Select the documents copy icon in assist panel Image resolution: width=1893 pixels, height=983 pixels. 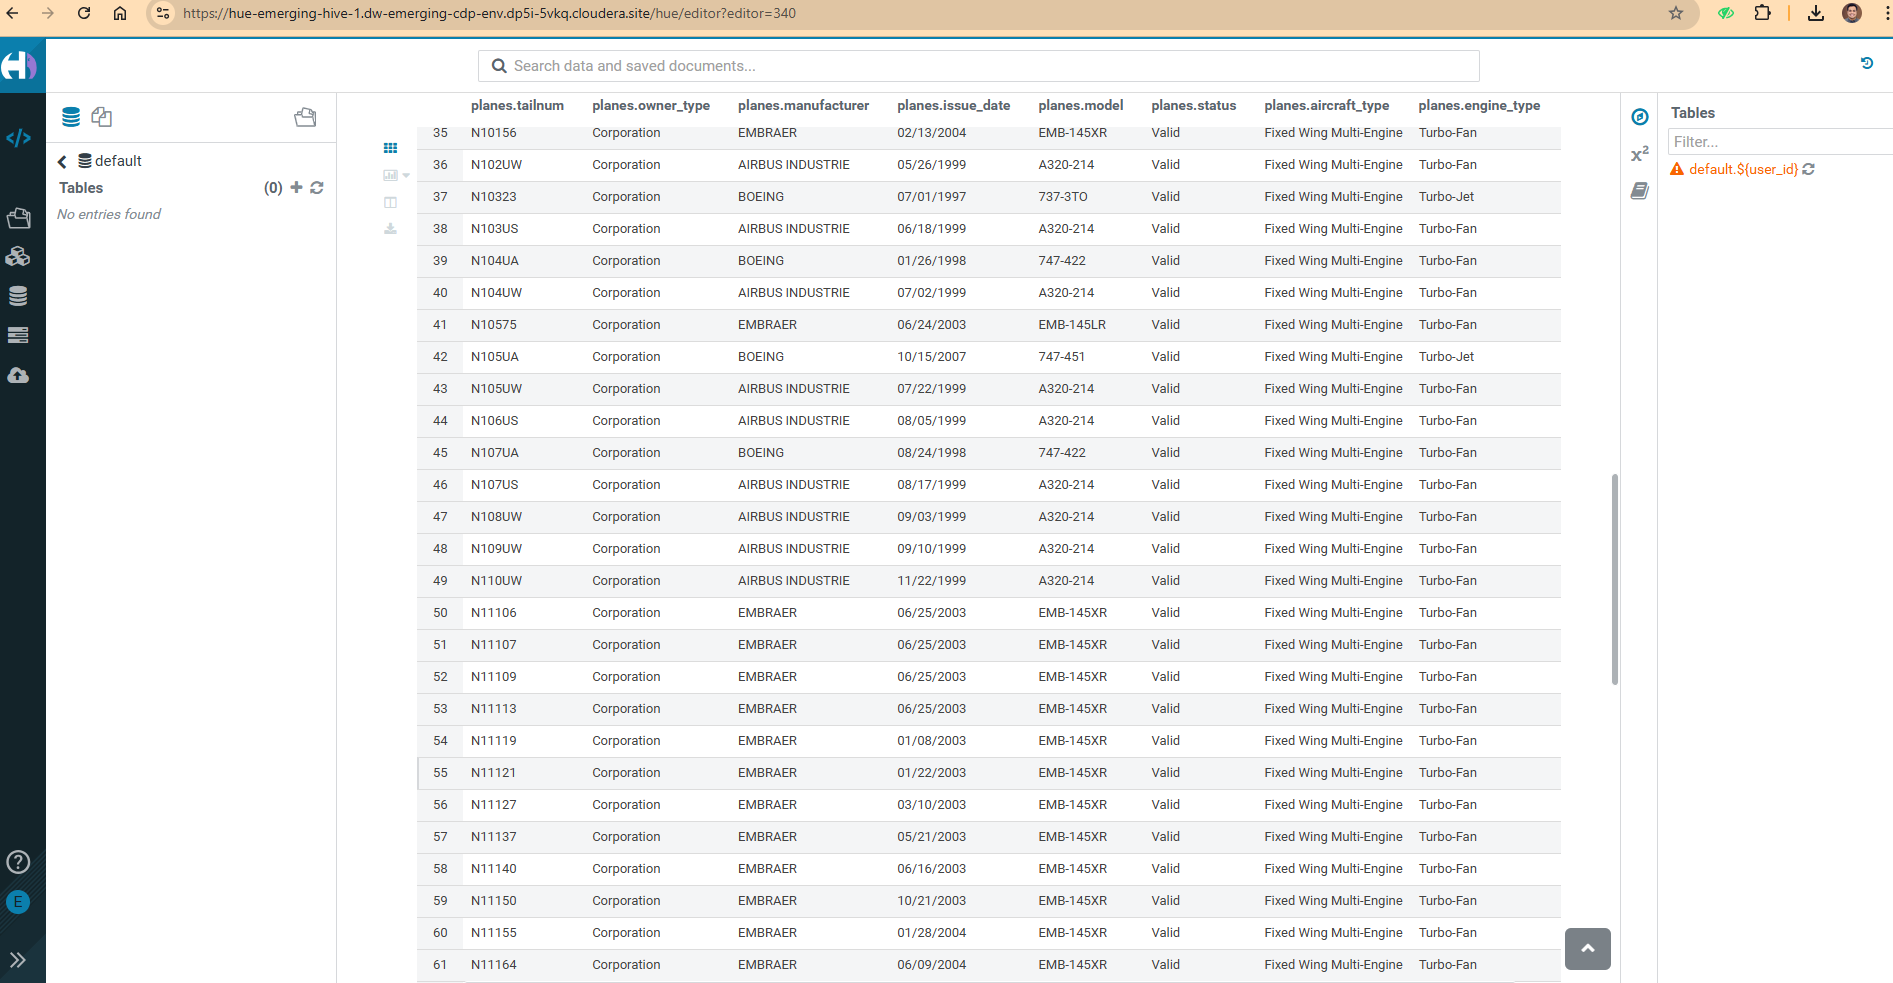pos(102,117)
